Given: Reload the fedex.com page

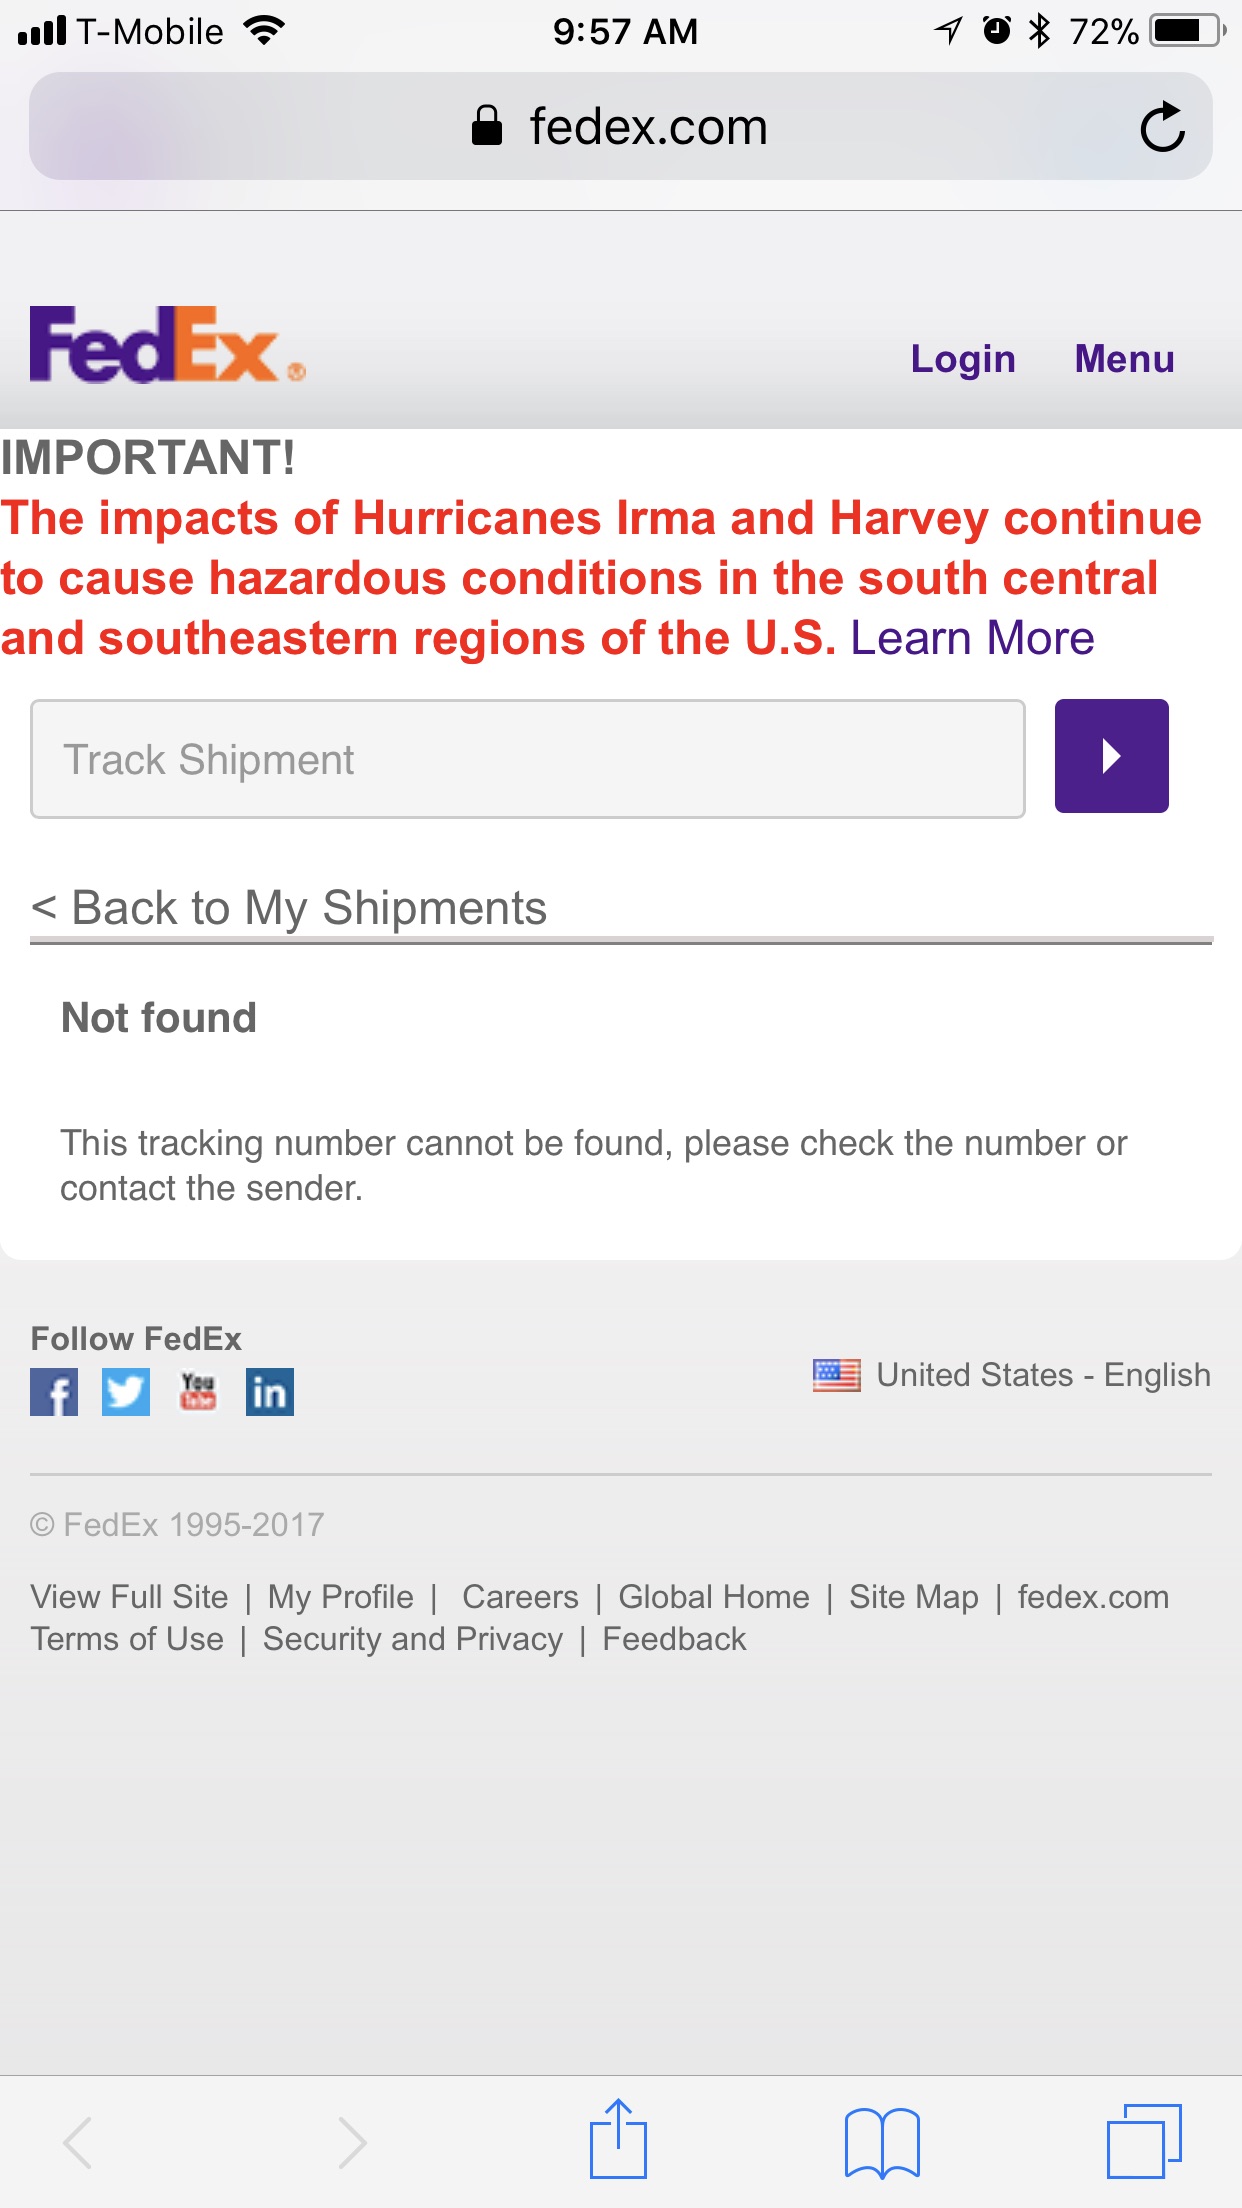Looking at the screenshot, I should pos(1162,128).
